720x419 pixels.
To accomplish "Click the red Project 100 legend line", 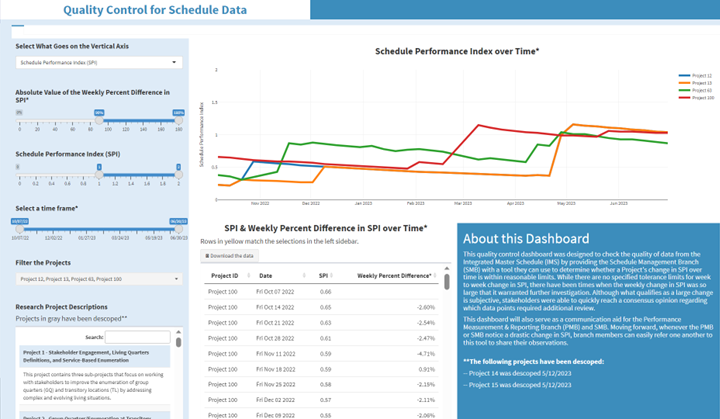I will (x=684, y=97).
